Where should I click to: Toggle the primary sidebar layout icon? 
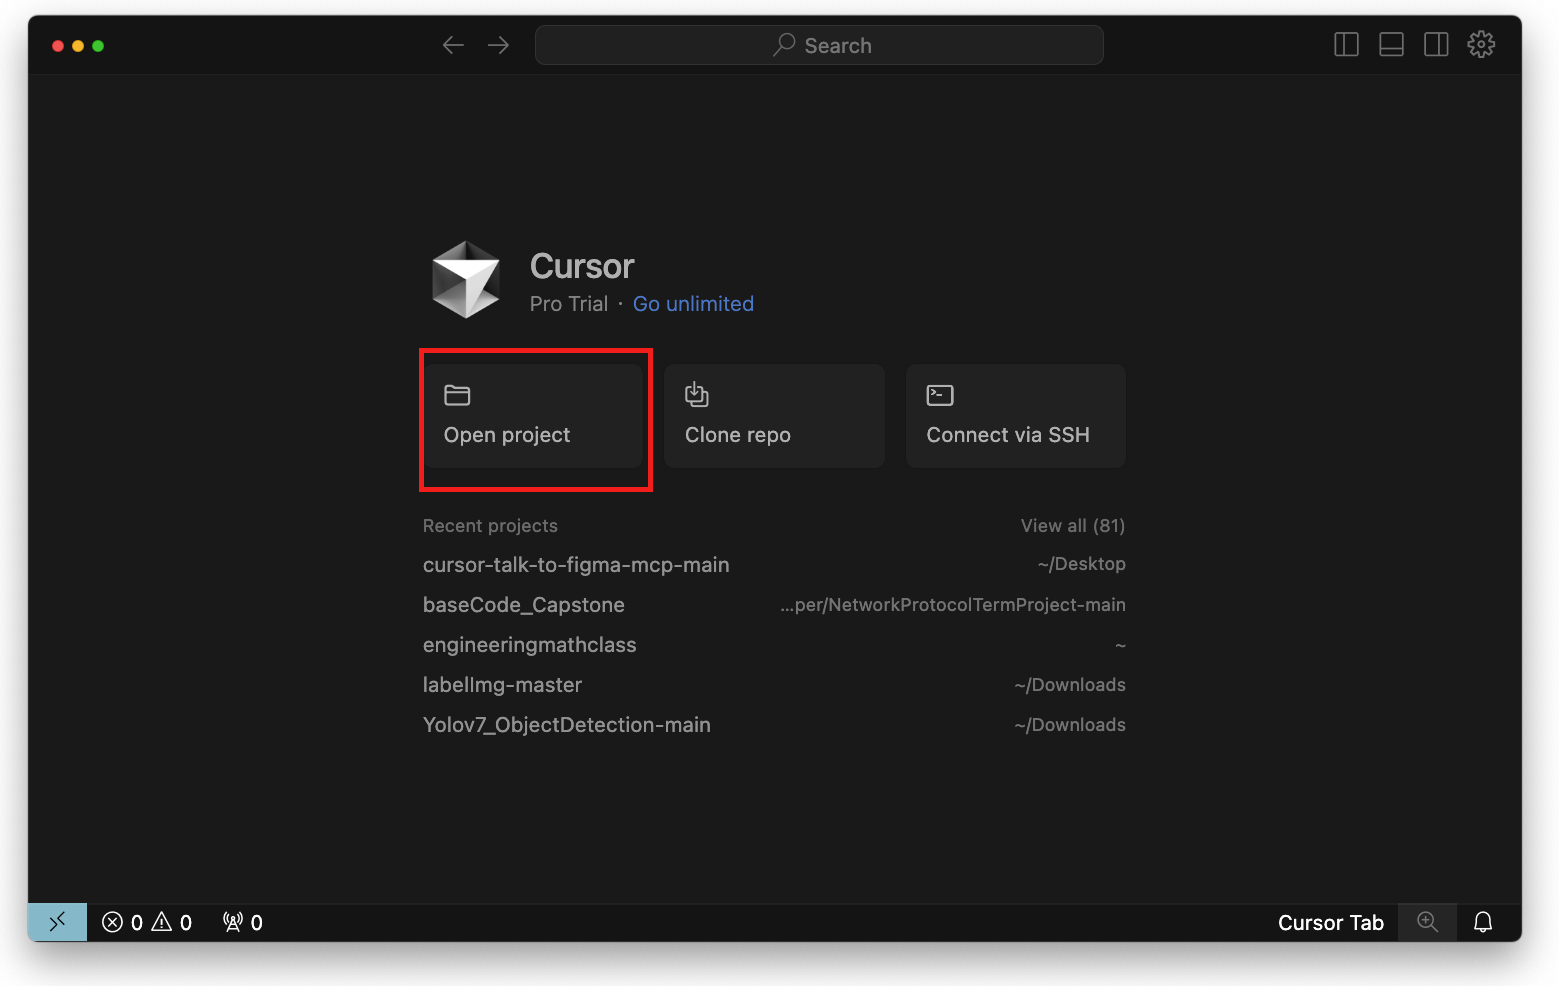tap(1346, 45)
